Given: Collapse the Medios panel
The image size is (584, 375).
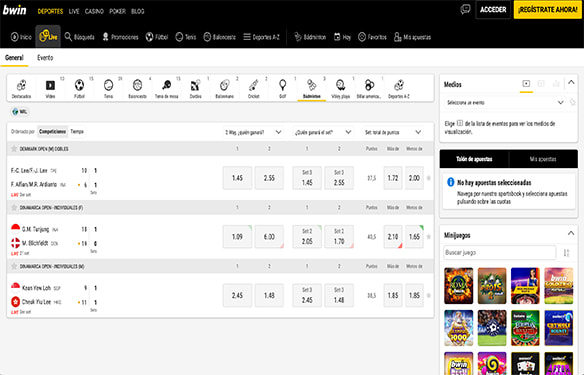Looking at the screenshot, I should click(571, 83).
